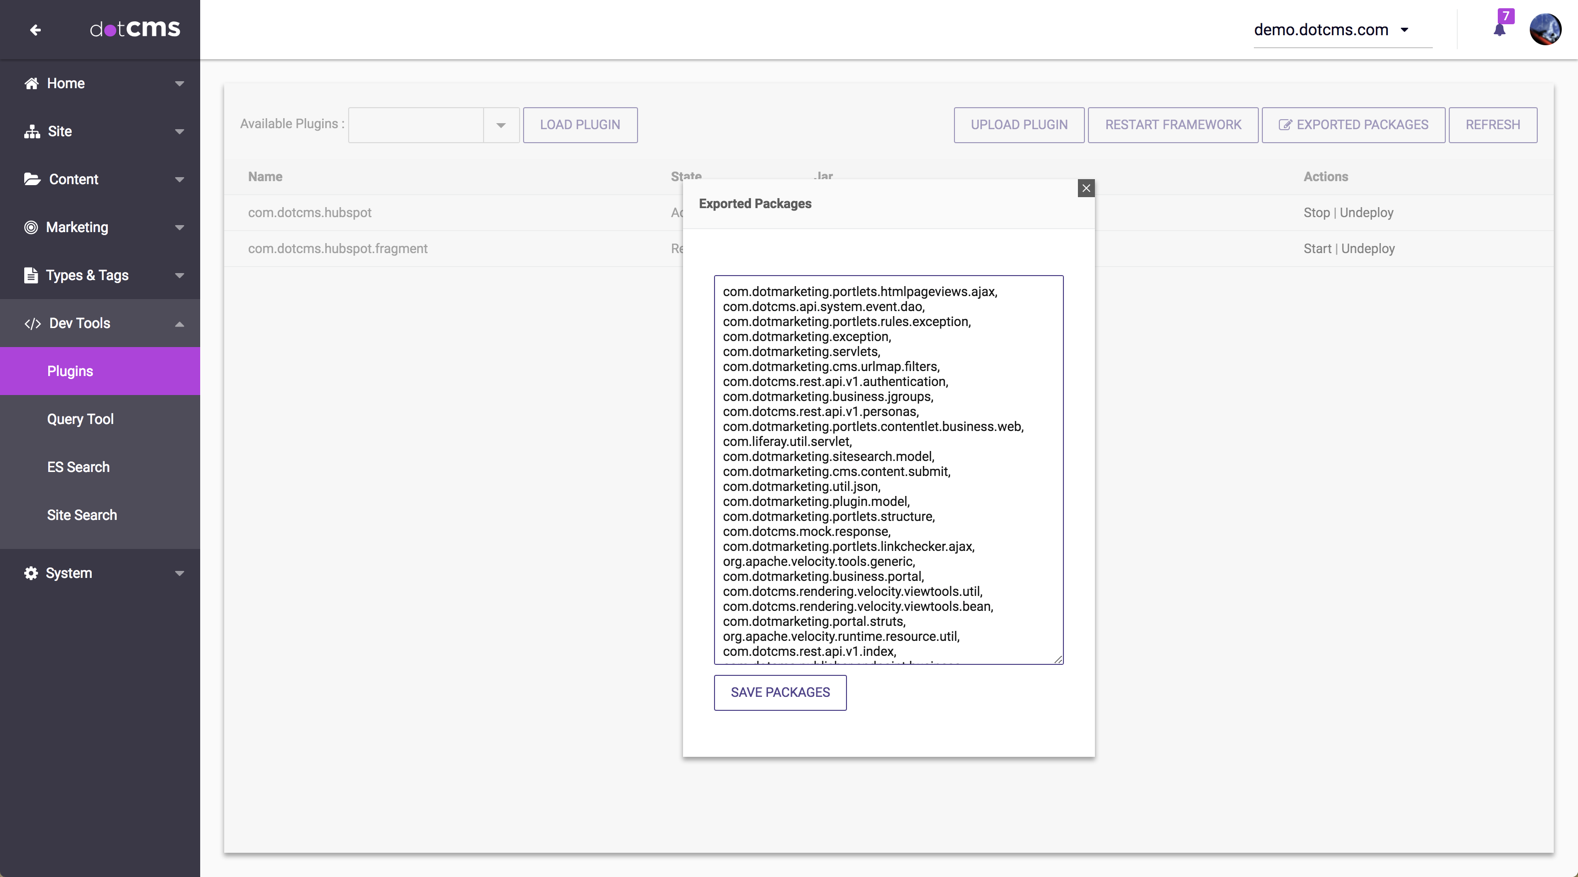Image resolution: width=1578 pixels, height=877 pixels.
Task: Close the Exported Packages dialog
Action: pos(1086,188)
